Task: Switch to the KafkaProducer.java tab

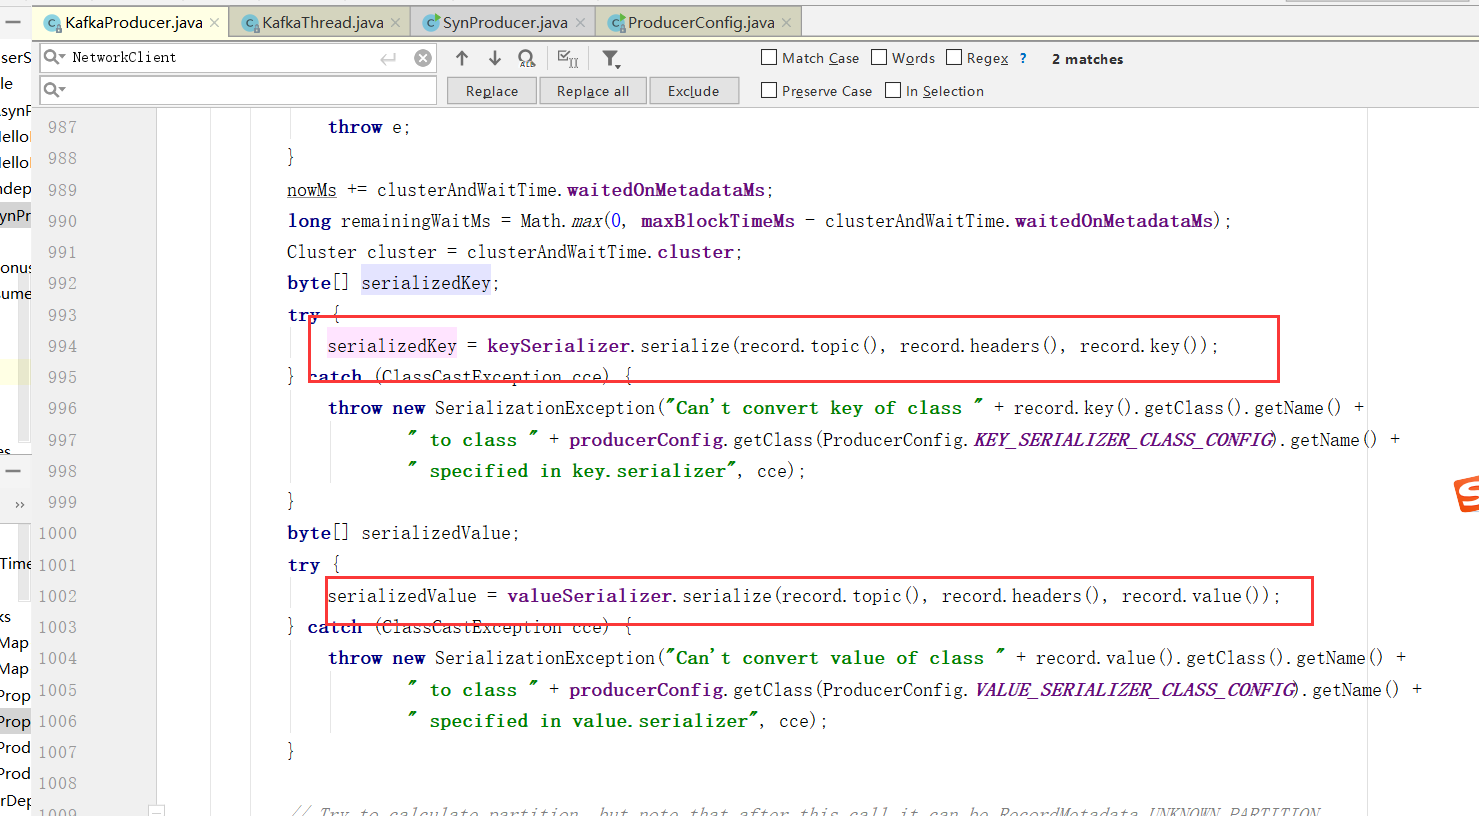Action: [131, 22]
